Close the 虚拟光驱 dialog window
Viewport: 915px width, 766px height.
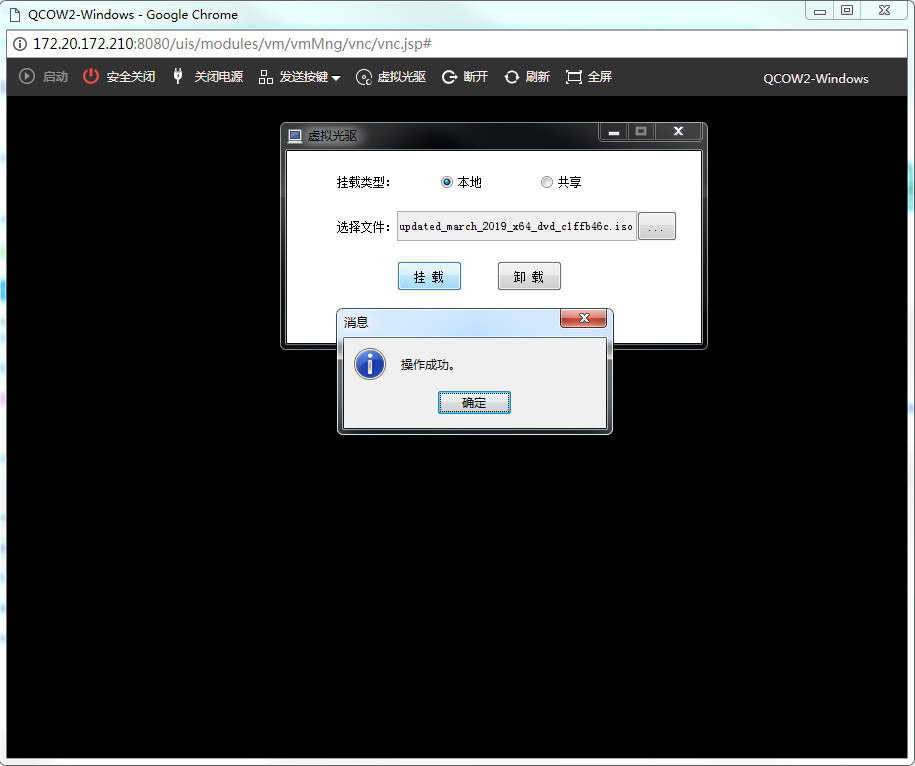tap(678, 131)
